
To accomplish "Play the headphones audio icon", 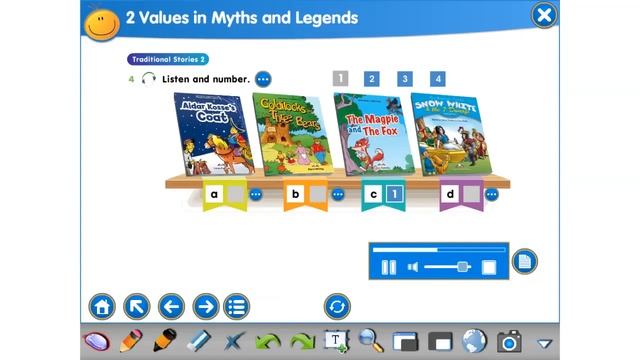I will coord(148,78).
